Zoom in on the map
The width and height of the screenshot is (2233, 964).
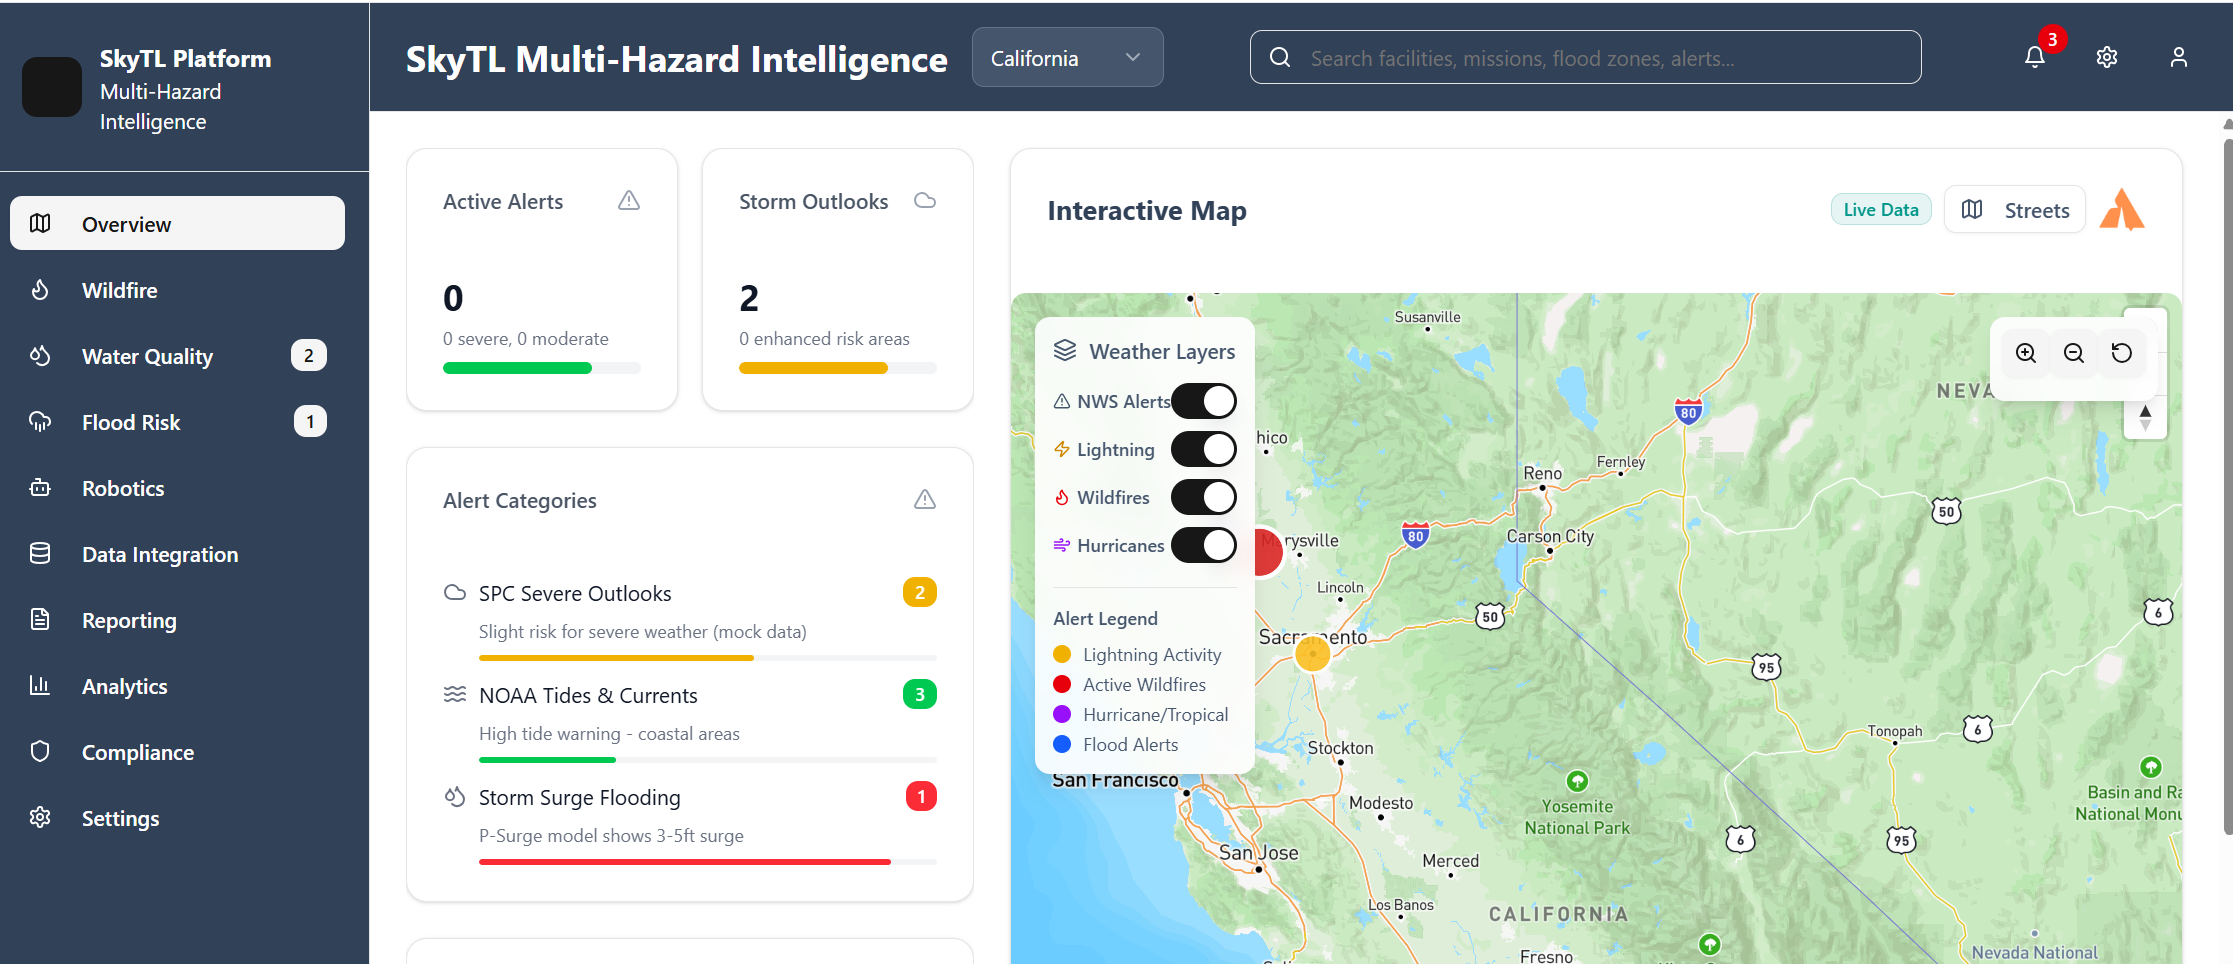point(2026,353)
